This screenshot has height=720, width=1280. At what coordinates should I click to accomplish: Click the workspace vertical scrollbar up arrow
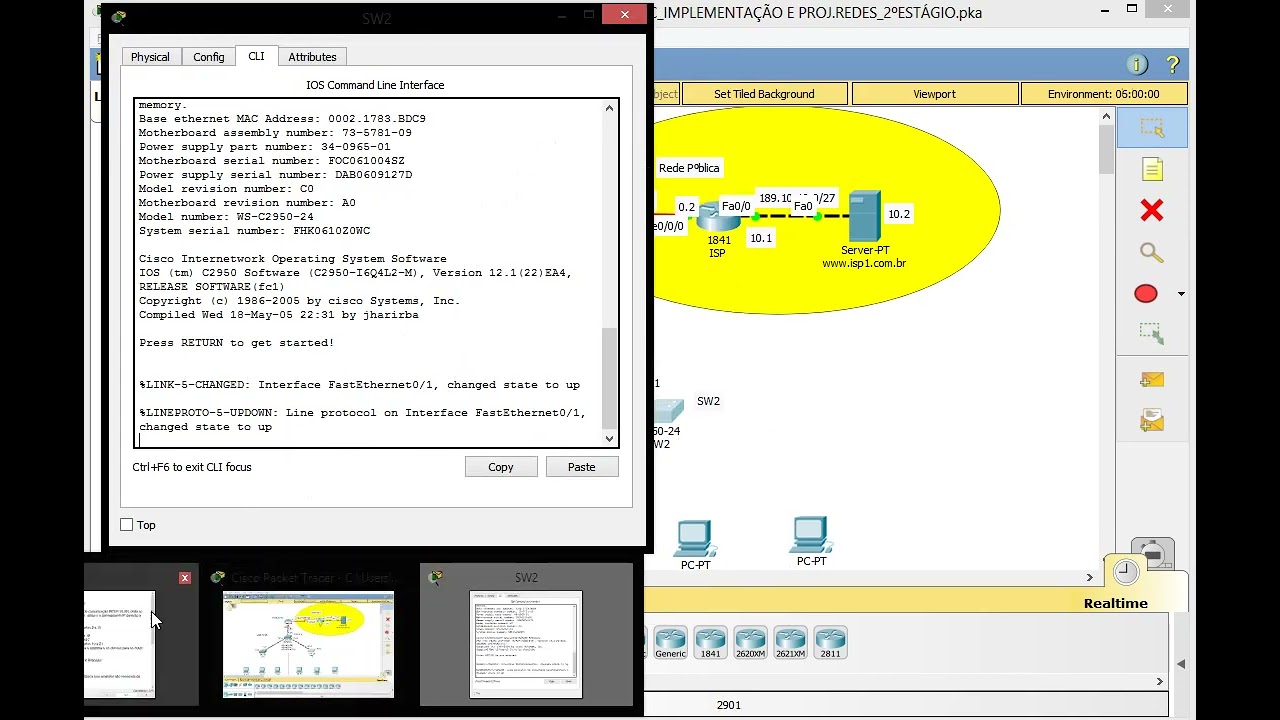(x=1106, y=117)
